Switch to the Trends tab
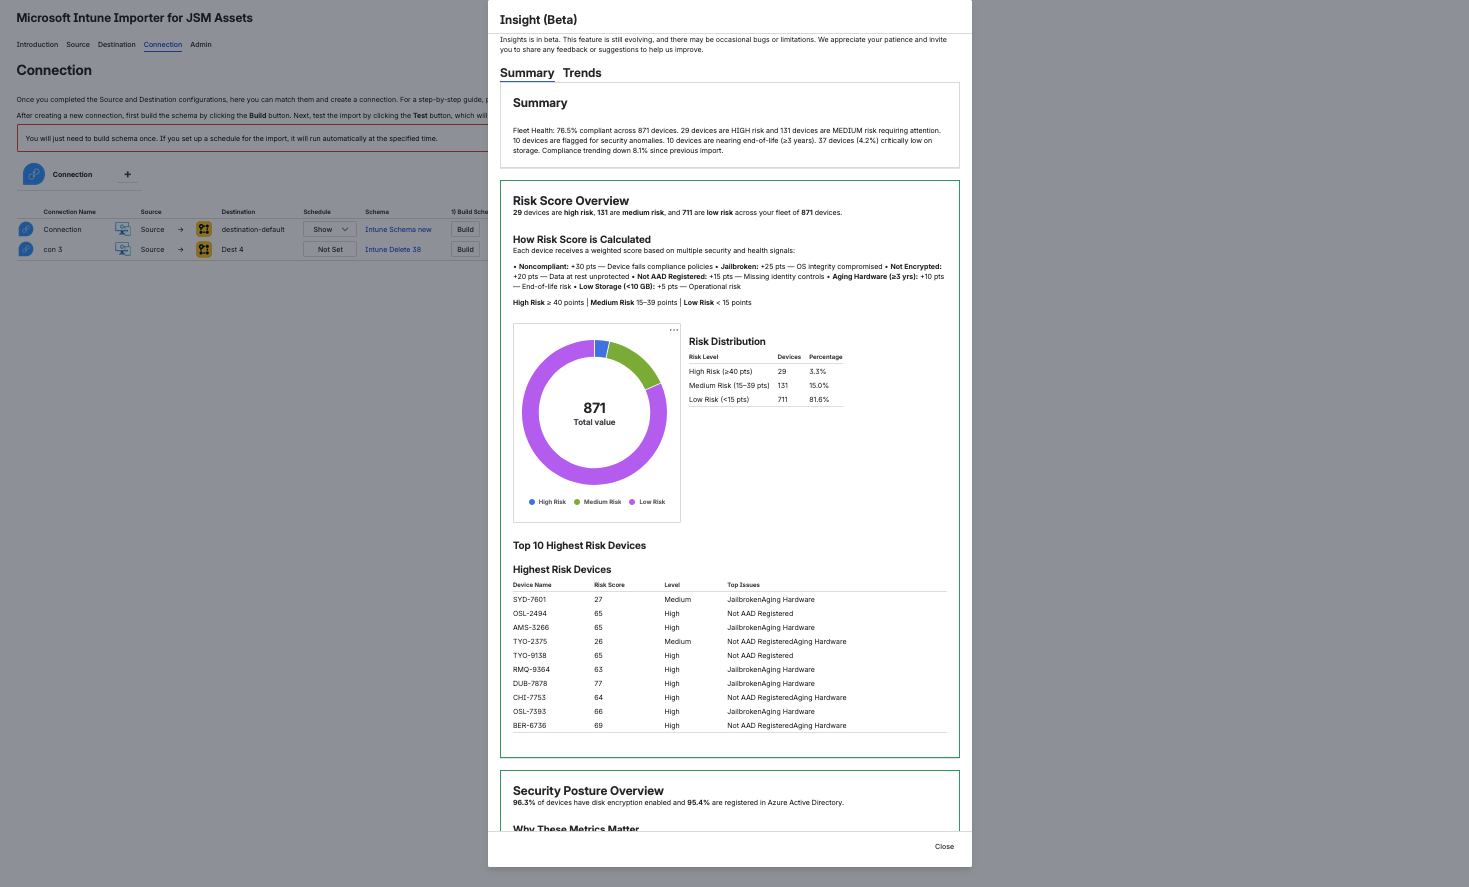The height and width of the screenshot is (887, 1469). point(582,73)
